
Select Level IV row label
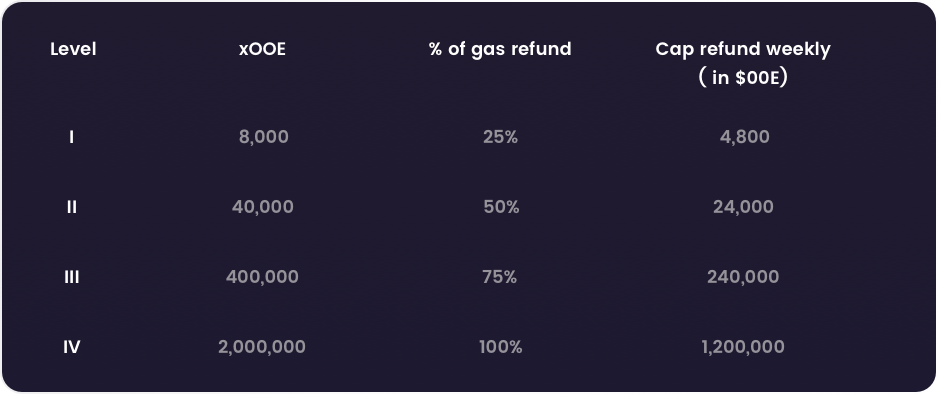tap(72, 347)
